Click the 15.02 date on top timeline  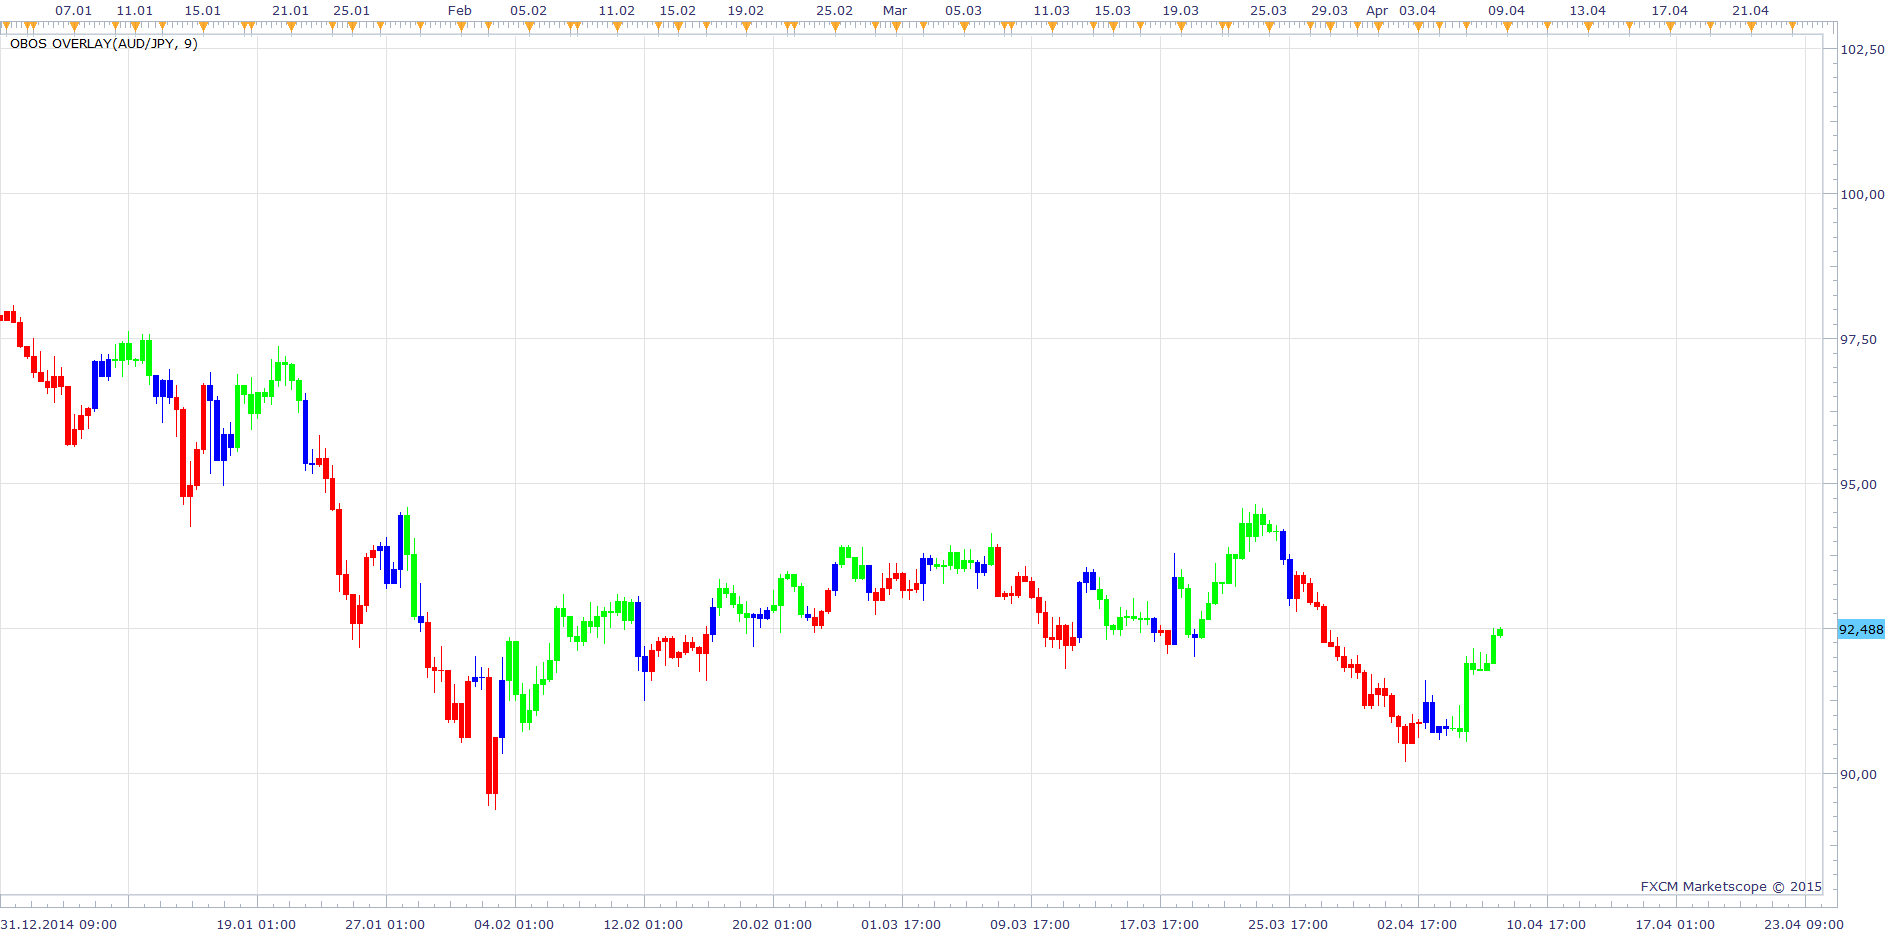[x=678, y=10]
